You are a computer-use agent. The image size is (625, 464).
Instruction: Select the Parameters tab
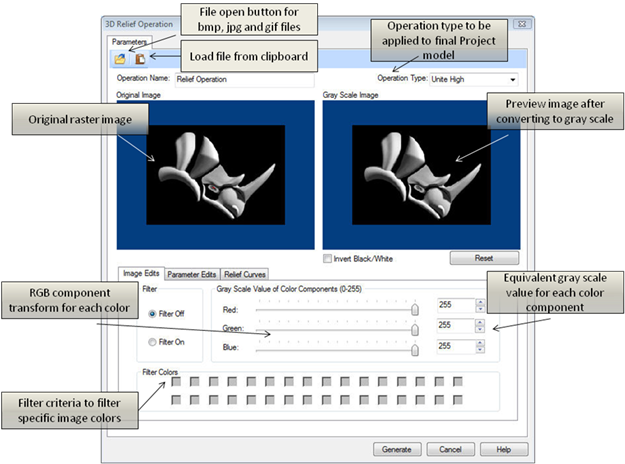129,42
